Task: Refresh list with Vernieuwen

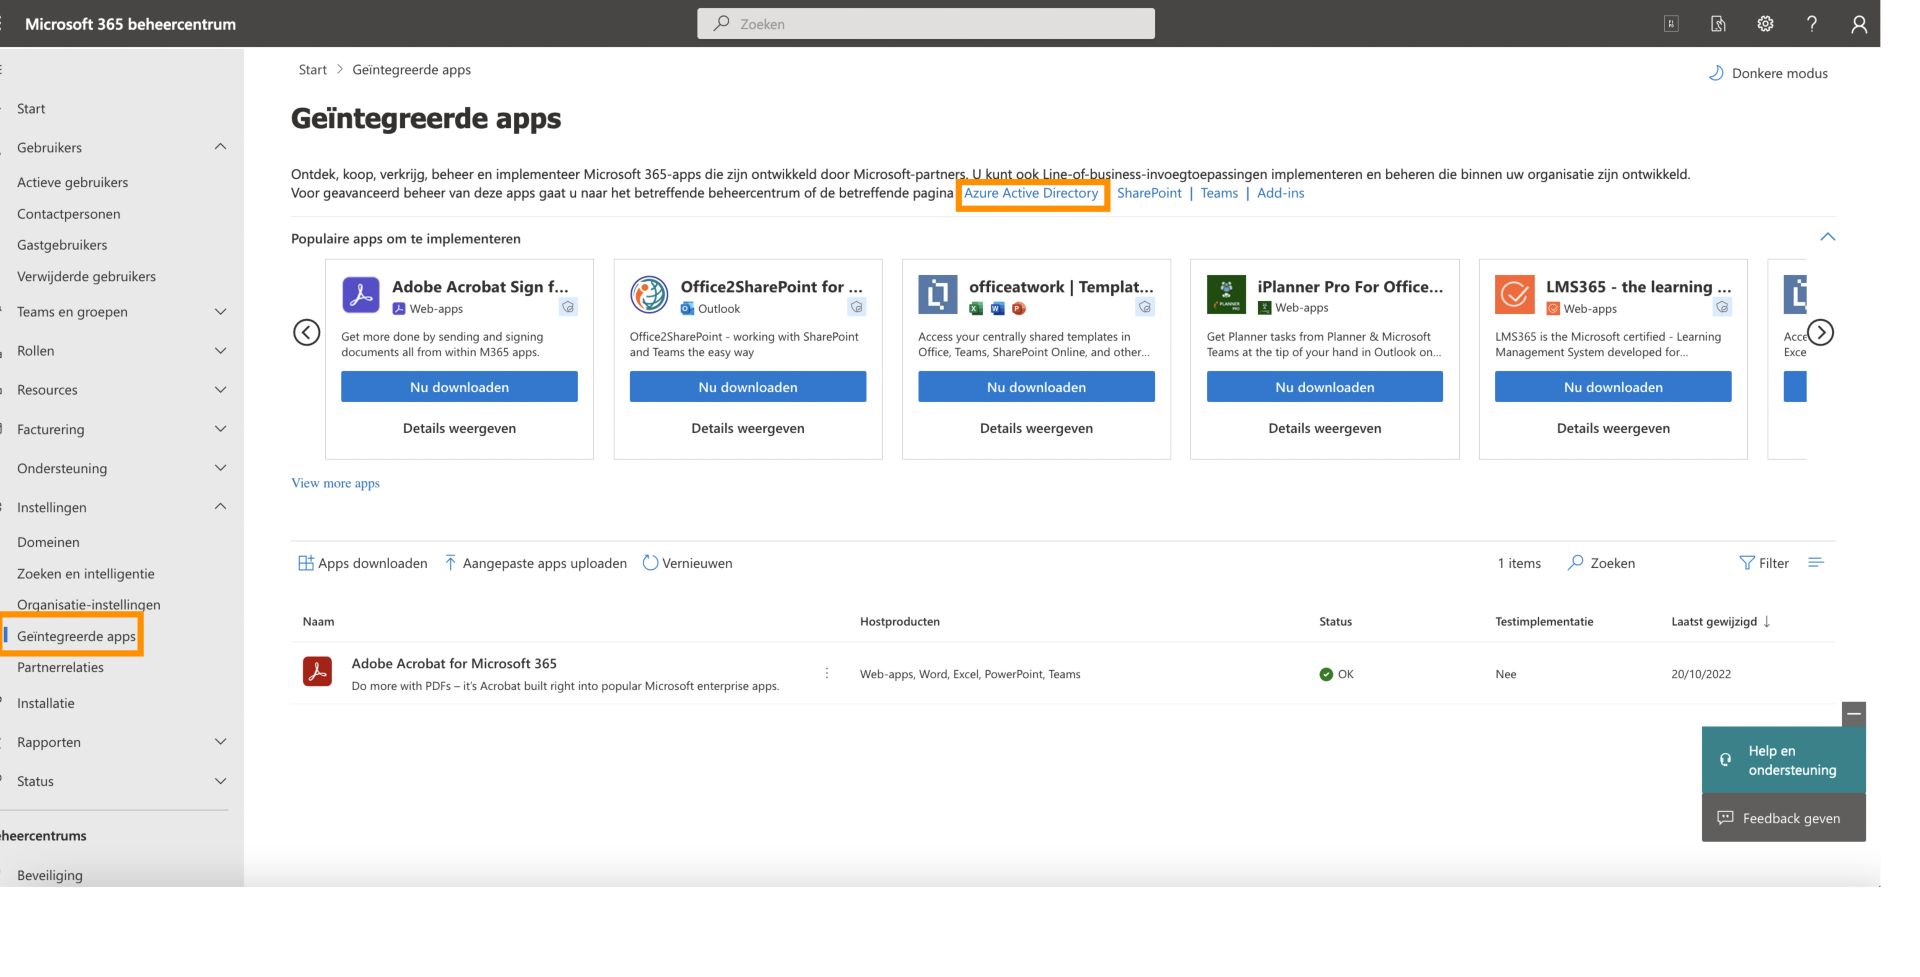Action: (x=687, y=563)
